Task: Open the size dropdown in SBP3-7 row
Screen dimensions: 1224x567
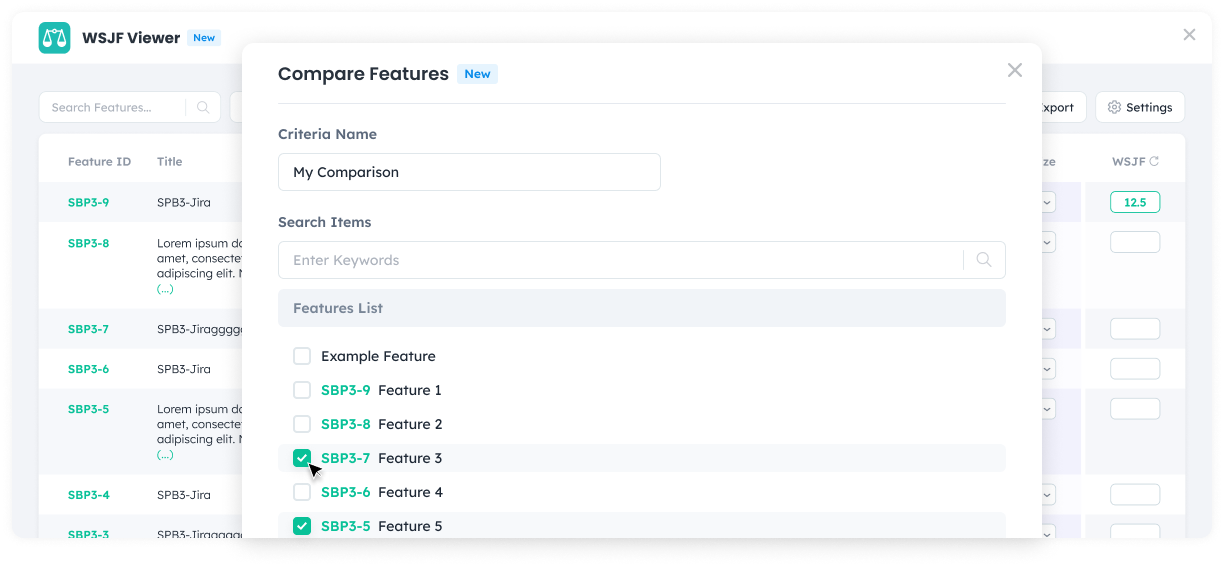Action: click(x=1048, y=329)
